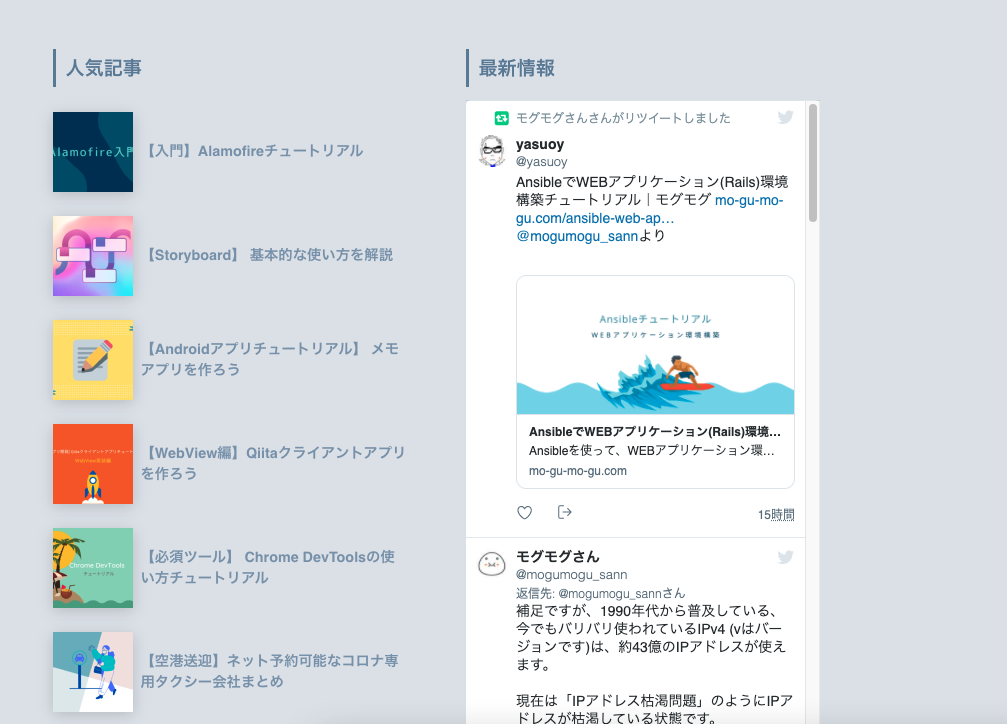This screenshot has width=1007, height=724.
Task: Click the green retweet icon
Action: click(502, 118)
